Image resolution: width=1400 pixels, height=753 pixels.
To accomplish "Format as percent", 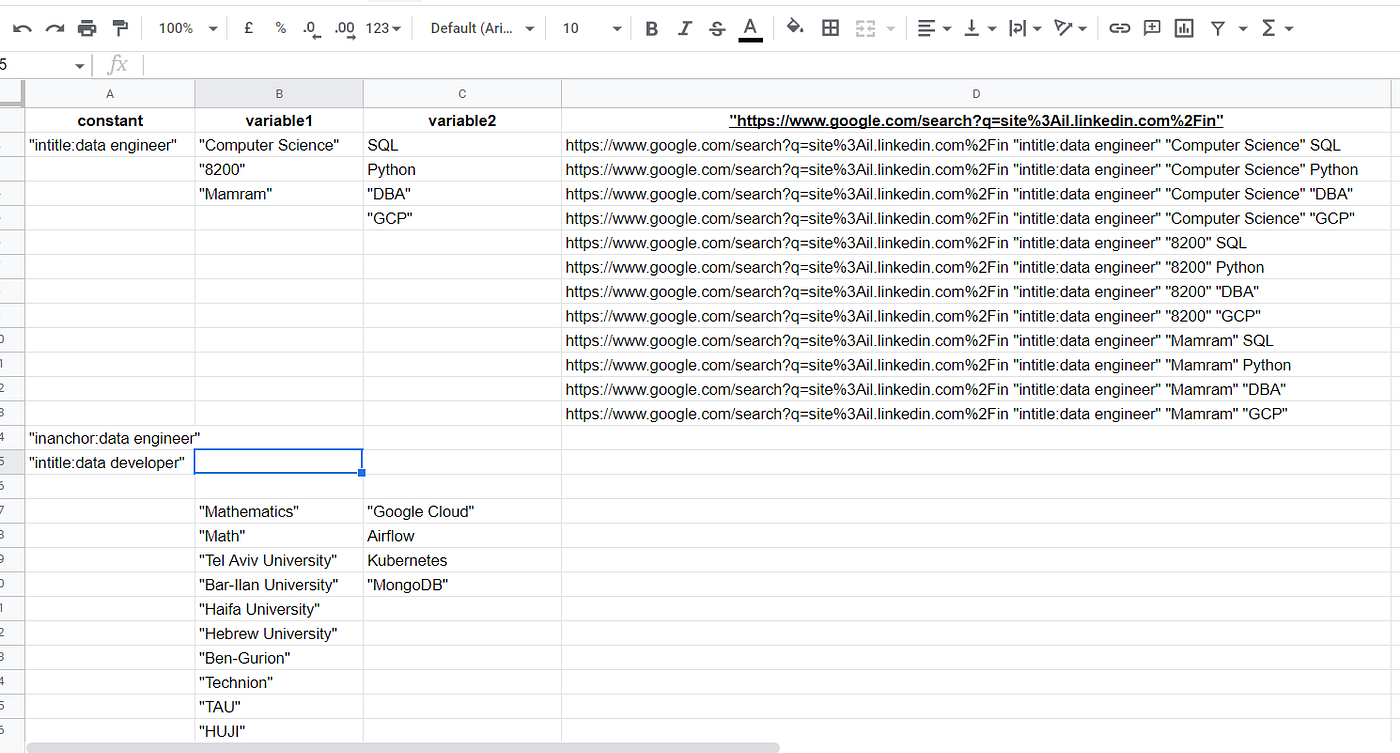I will point(281,28).
